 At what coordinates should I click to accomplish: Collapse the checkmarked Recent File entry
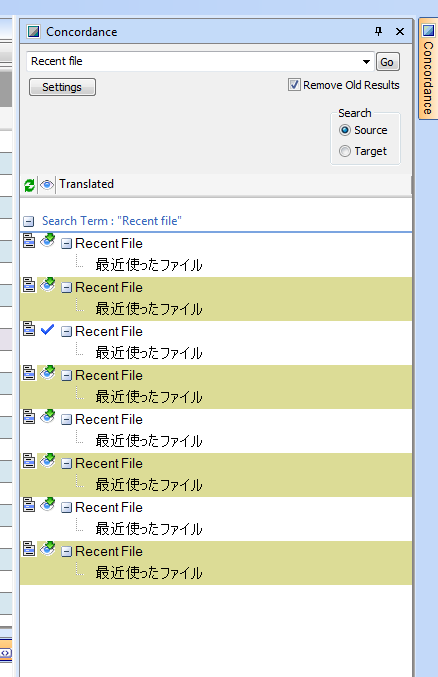[x=66, y=332]
